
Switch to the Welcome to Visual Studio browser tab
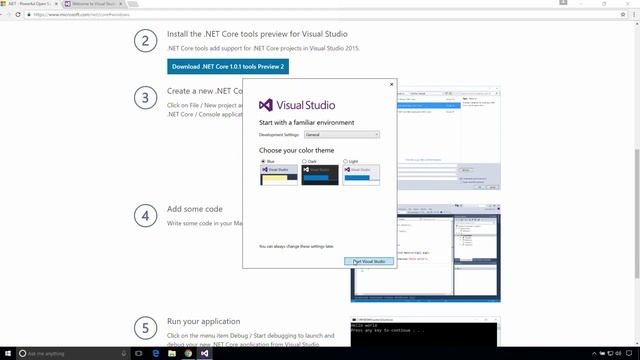click(x=93, y=4)
